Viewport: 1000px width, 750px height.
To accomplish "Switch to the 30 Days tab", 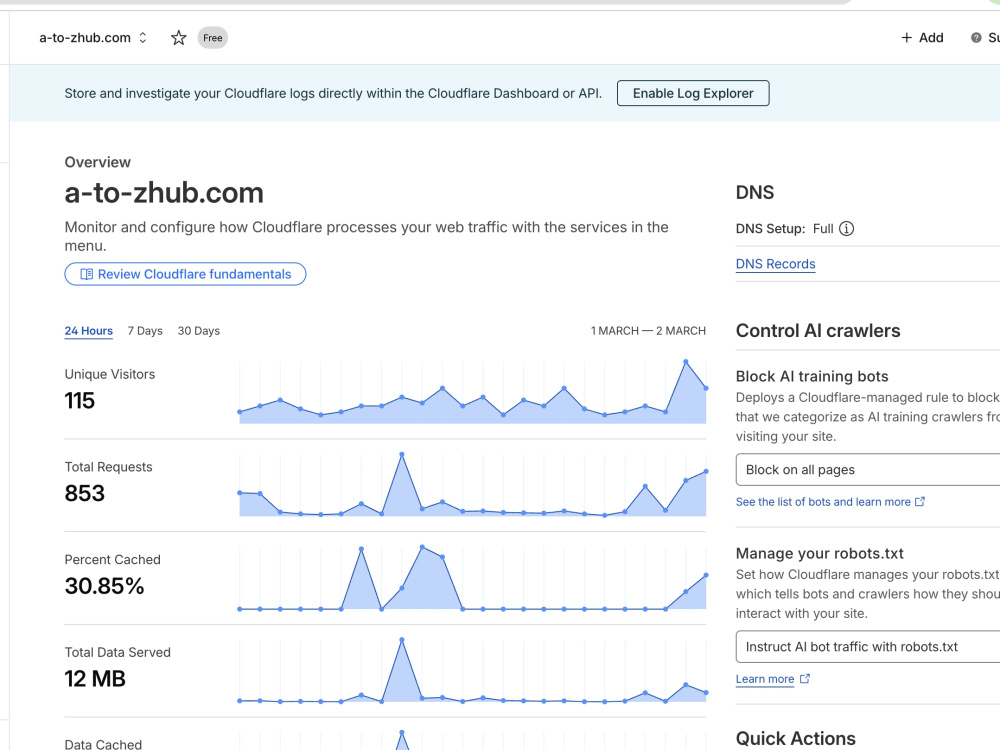I will [198, 331].
